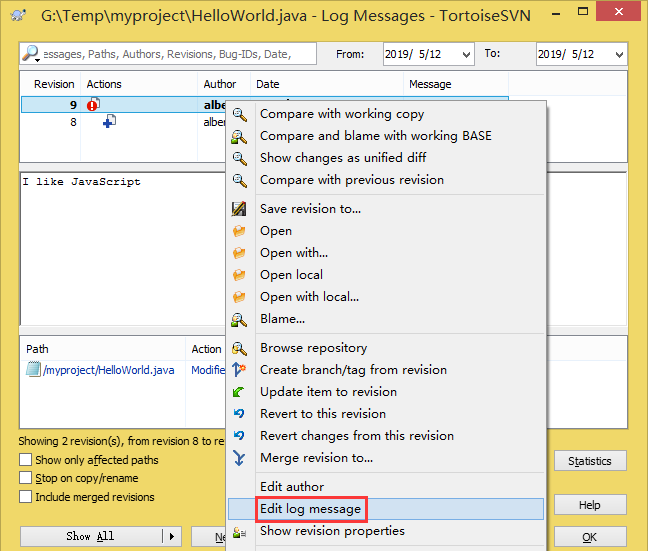Screen dimensions: 655x551
Task: Choose Show revision properties
Action: pos(332,531)
